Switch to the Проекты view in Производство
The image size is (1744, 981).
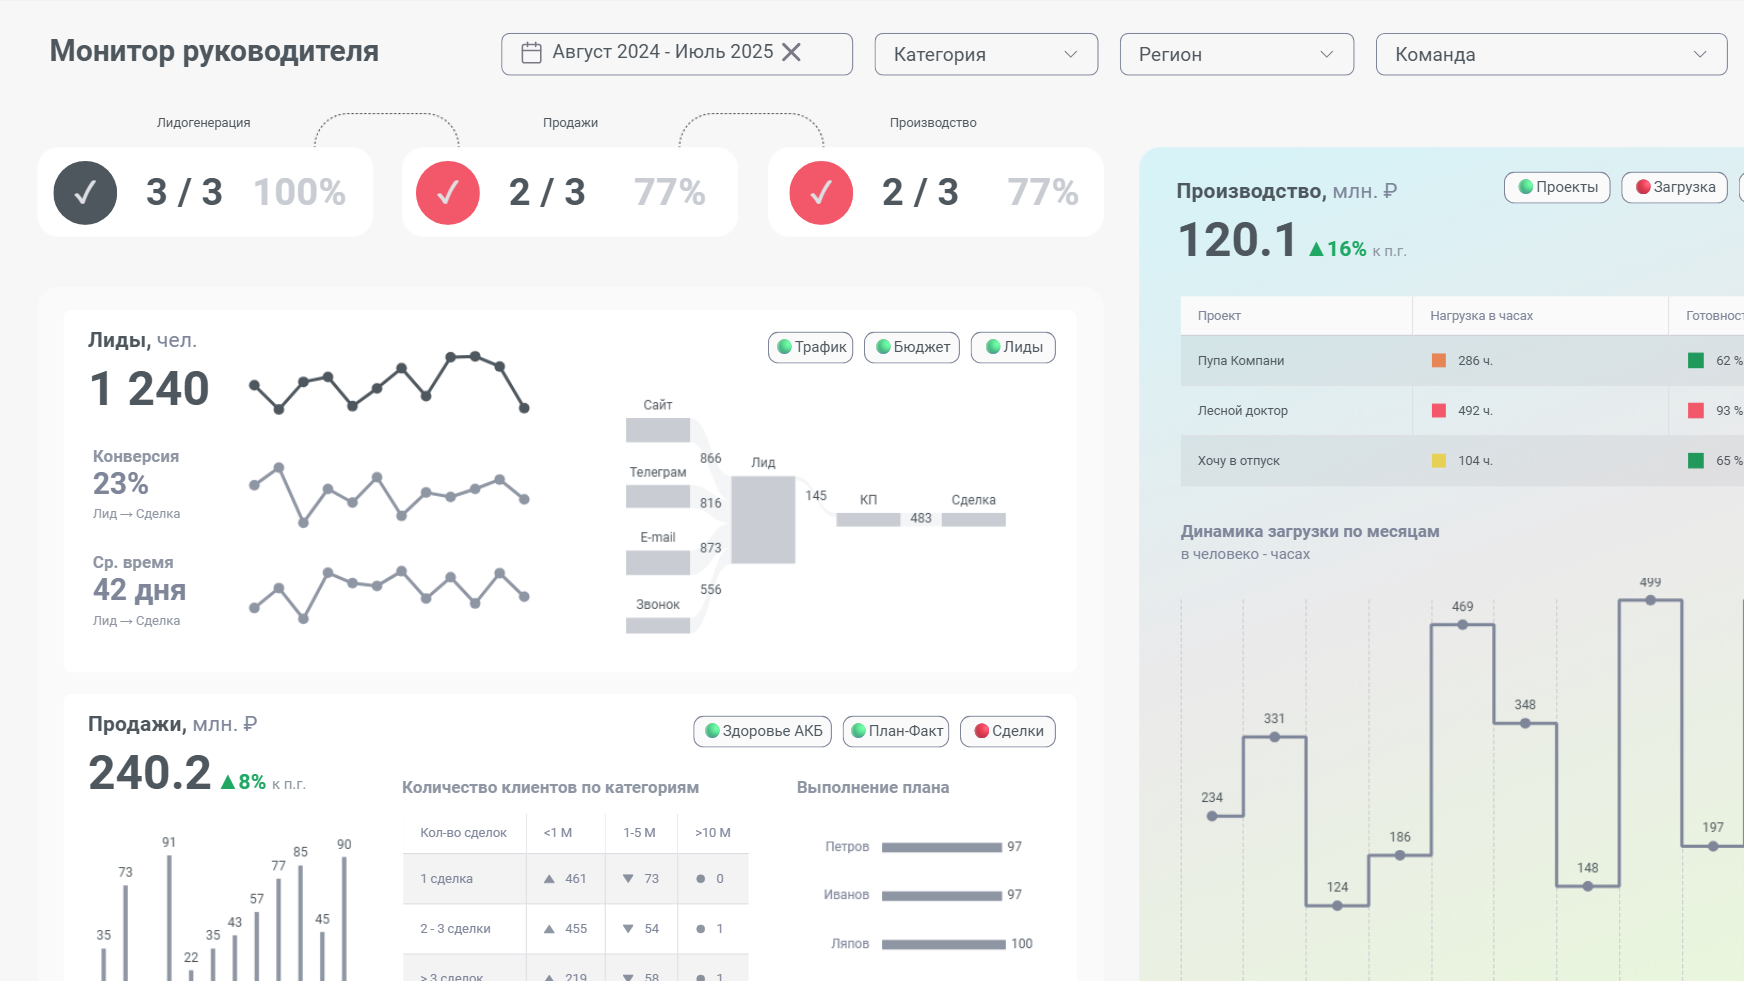tap(1557, 187)
